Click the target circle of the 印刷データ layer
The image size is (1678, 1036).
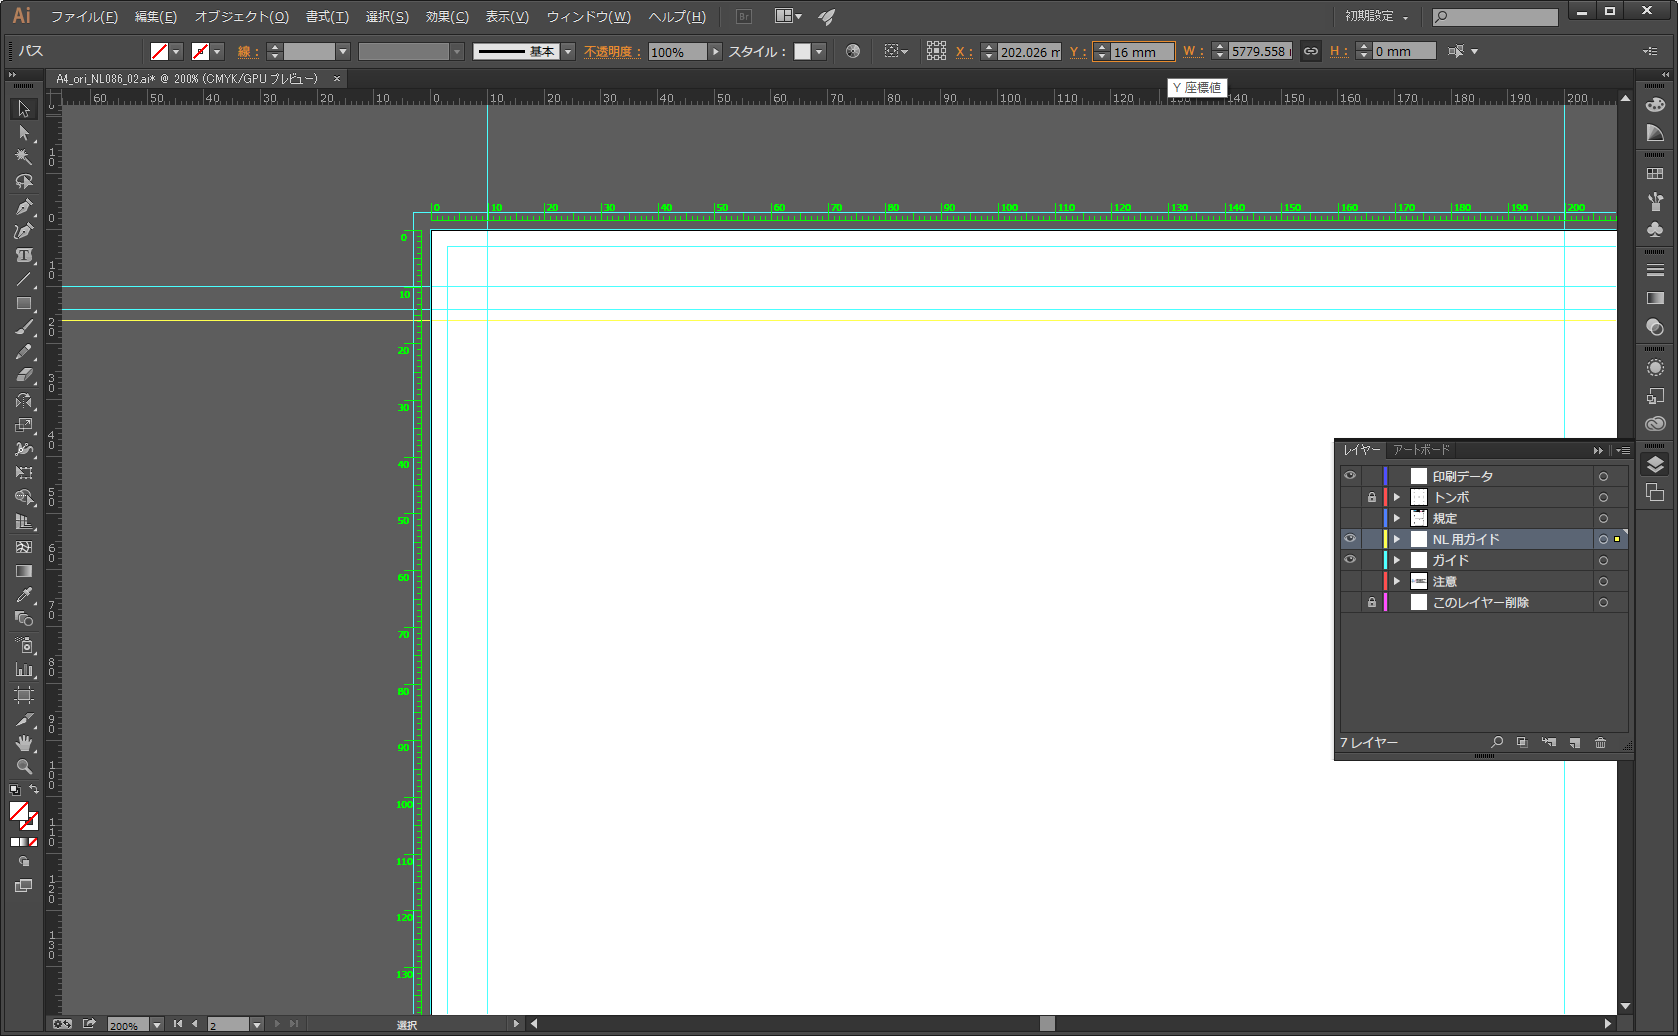(1603, 476)
